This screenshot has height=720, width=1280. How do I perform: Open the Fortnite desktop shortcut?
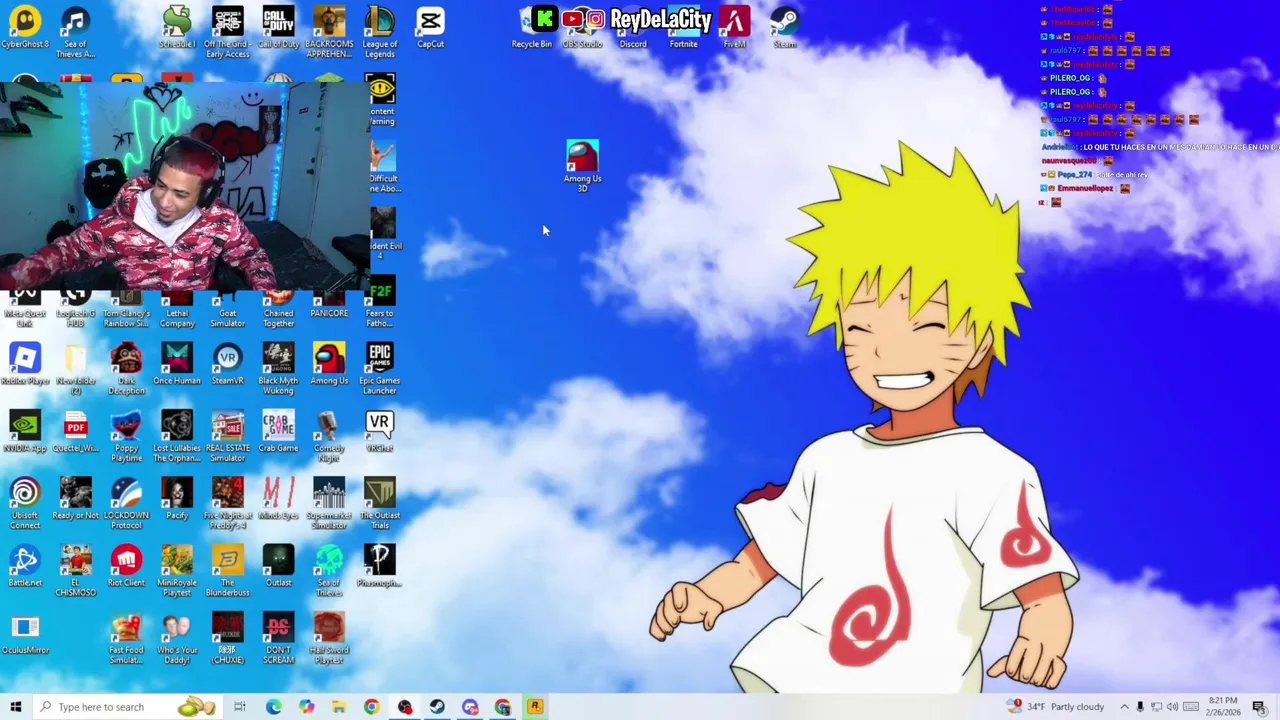[x=683, y=28]
